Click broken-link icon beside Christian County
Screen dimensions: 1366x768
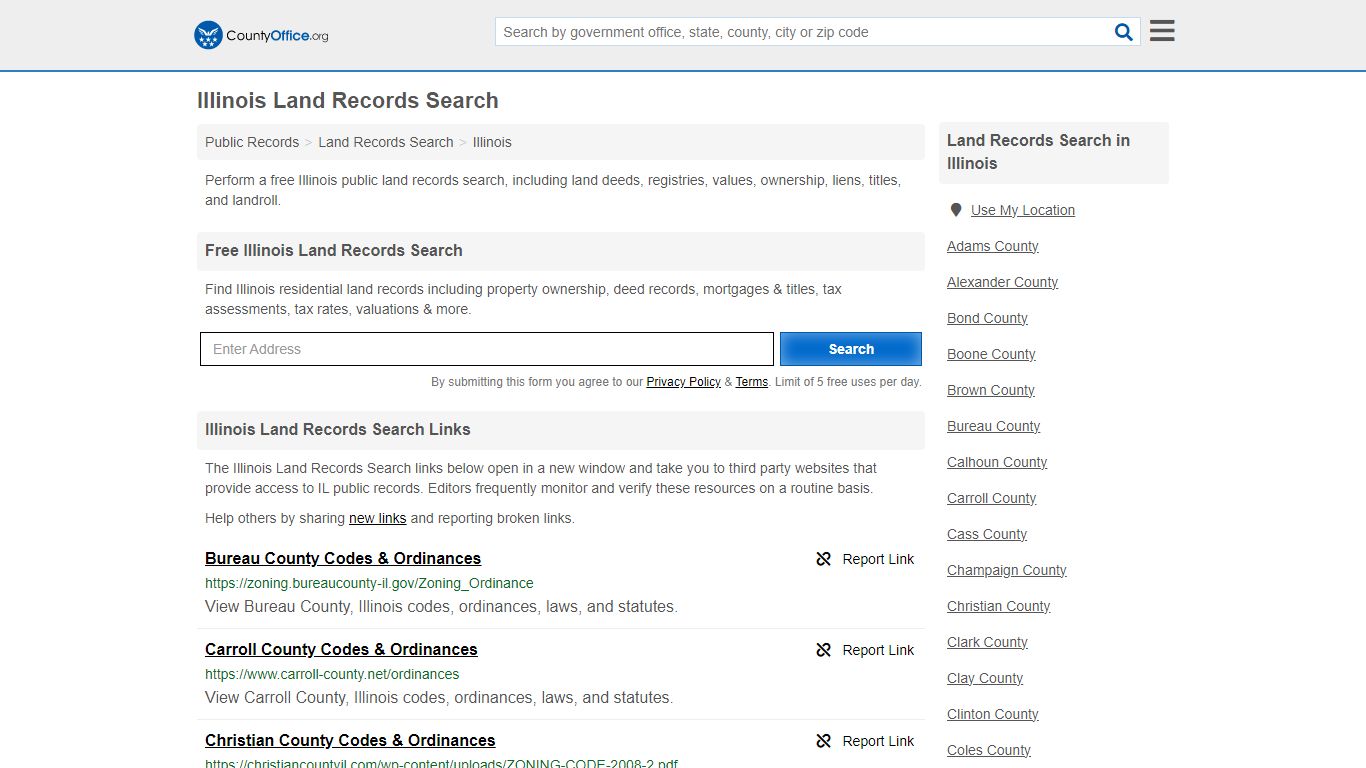(824, 741)
